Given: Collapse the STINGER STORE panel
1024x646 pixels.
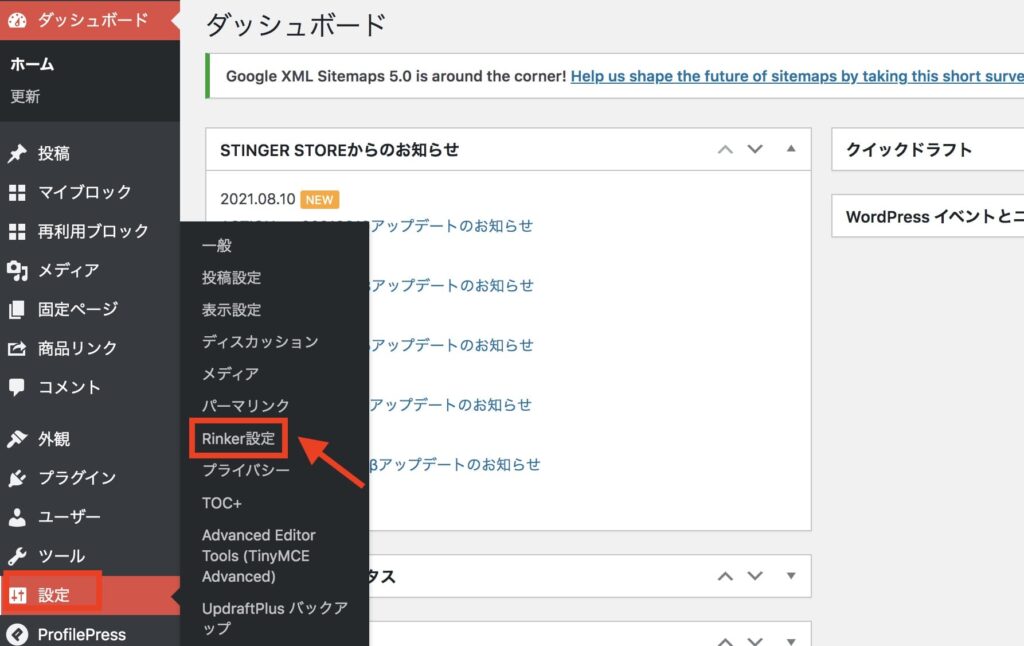Looking at the screenshot, I should [x=791, y=149].
